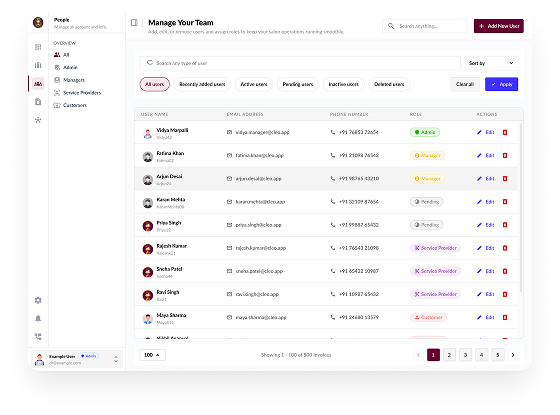Open settings gear in left rail

click(x=38, y=300)
